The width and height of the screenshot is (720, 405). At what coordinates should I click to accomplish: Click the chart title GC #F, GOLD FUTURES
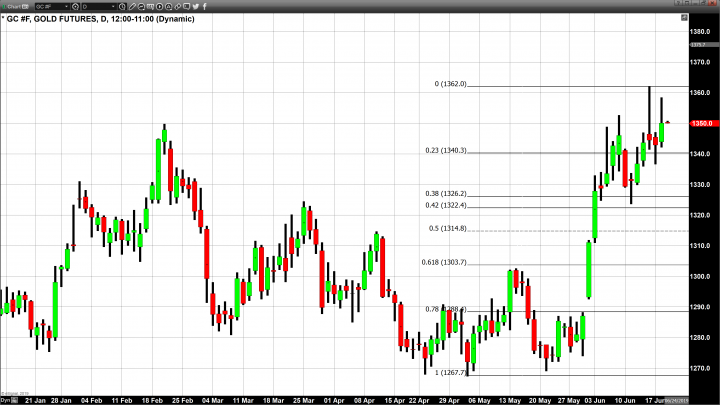click(x=62, y=18)
